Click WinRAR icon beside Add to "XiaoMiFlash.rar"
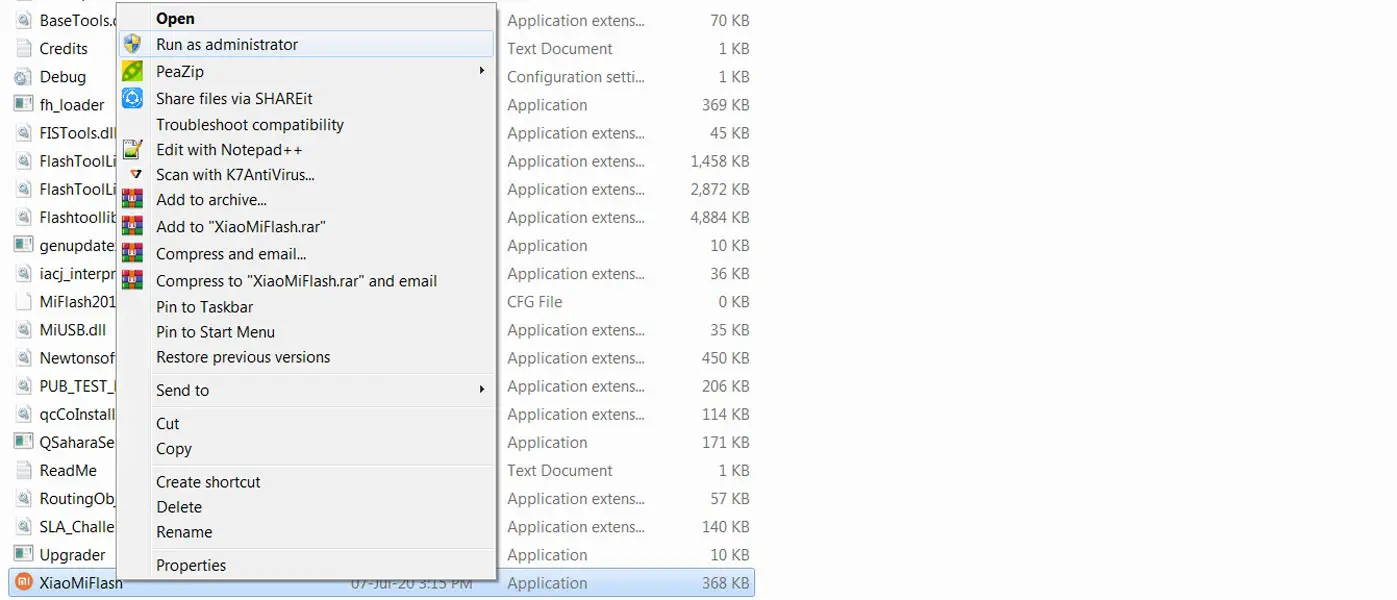The height and width of the screenshot is (600, 1397). [x=132, y=226]
